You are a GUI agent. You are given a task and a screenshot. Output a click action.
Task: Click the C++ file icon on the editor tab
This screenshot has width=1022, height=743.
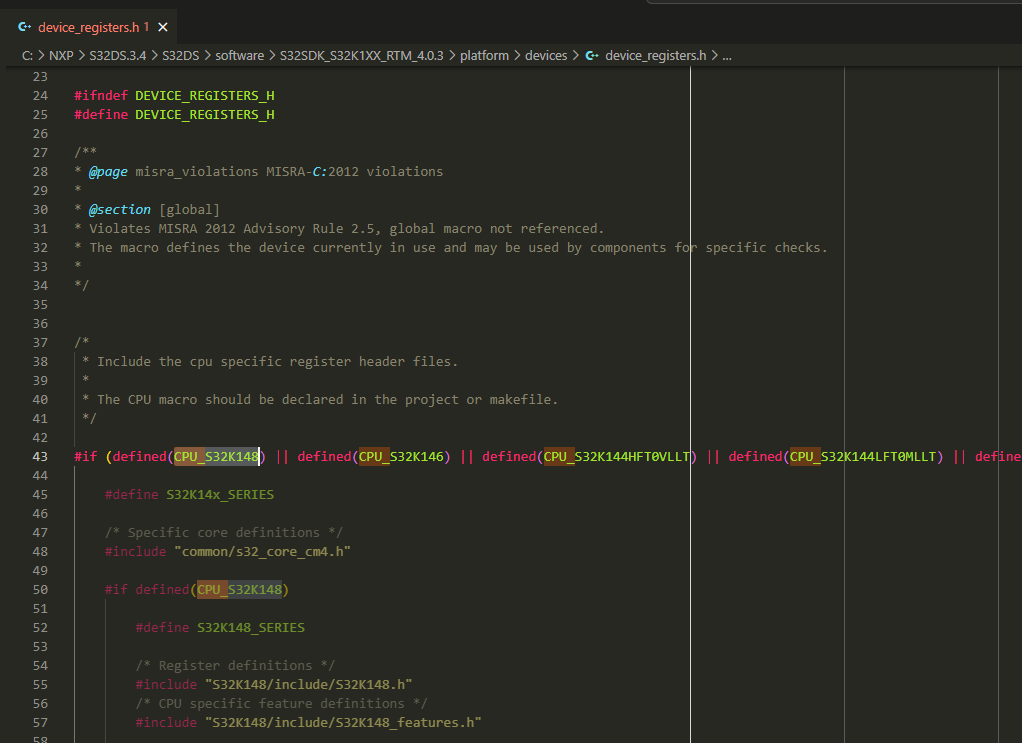(25, 29)
